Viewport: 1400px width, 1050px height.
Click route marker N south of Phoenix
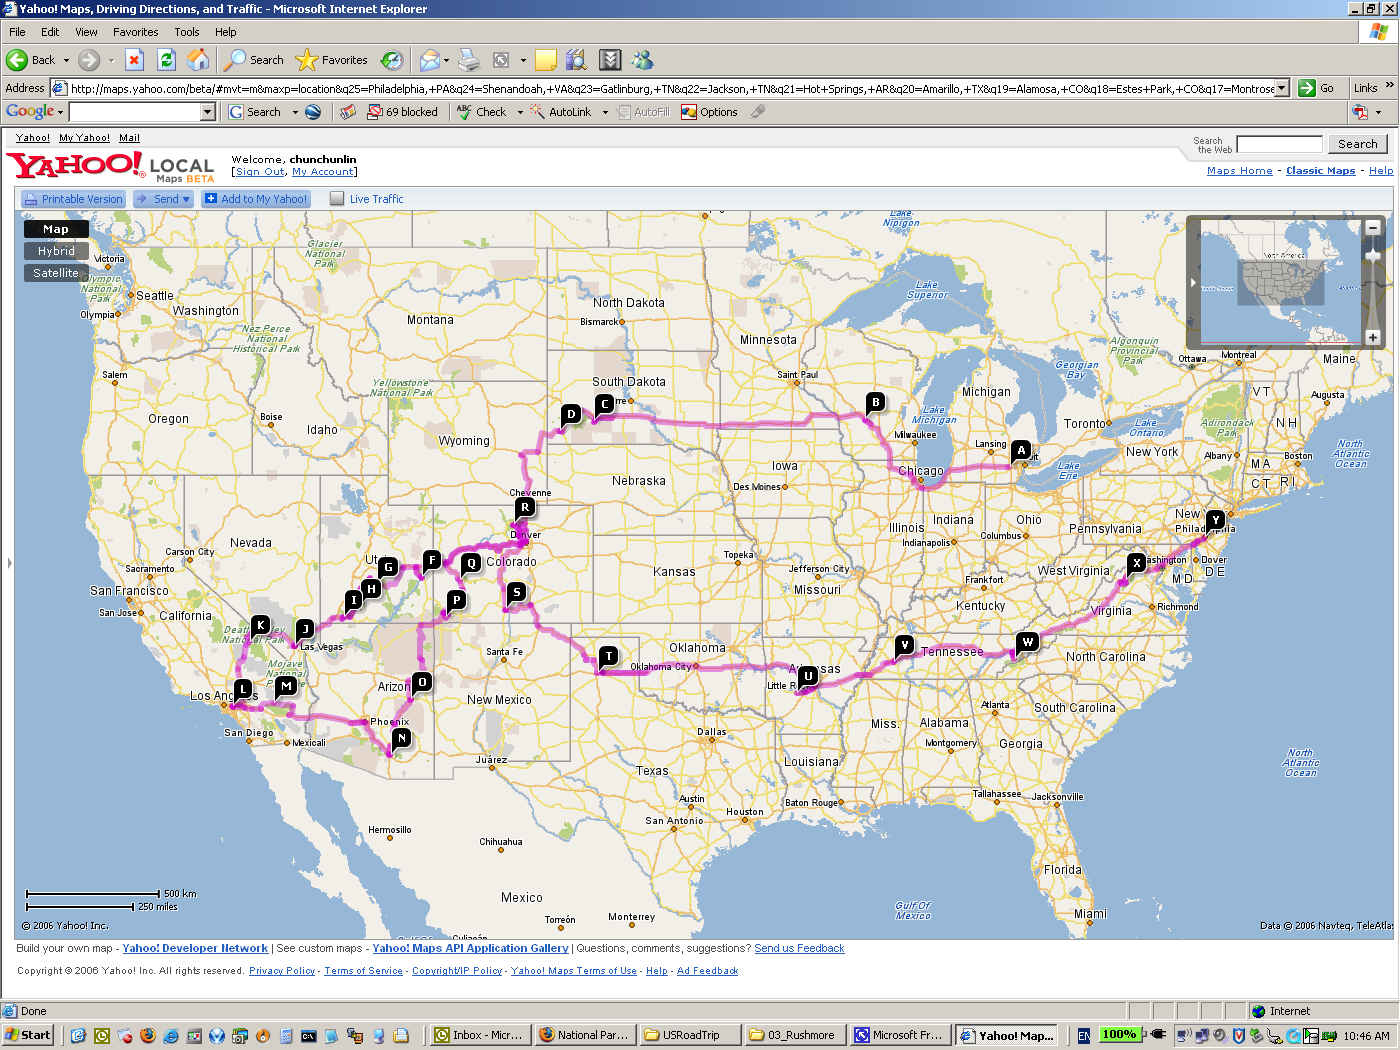point(401,738)
